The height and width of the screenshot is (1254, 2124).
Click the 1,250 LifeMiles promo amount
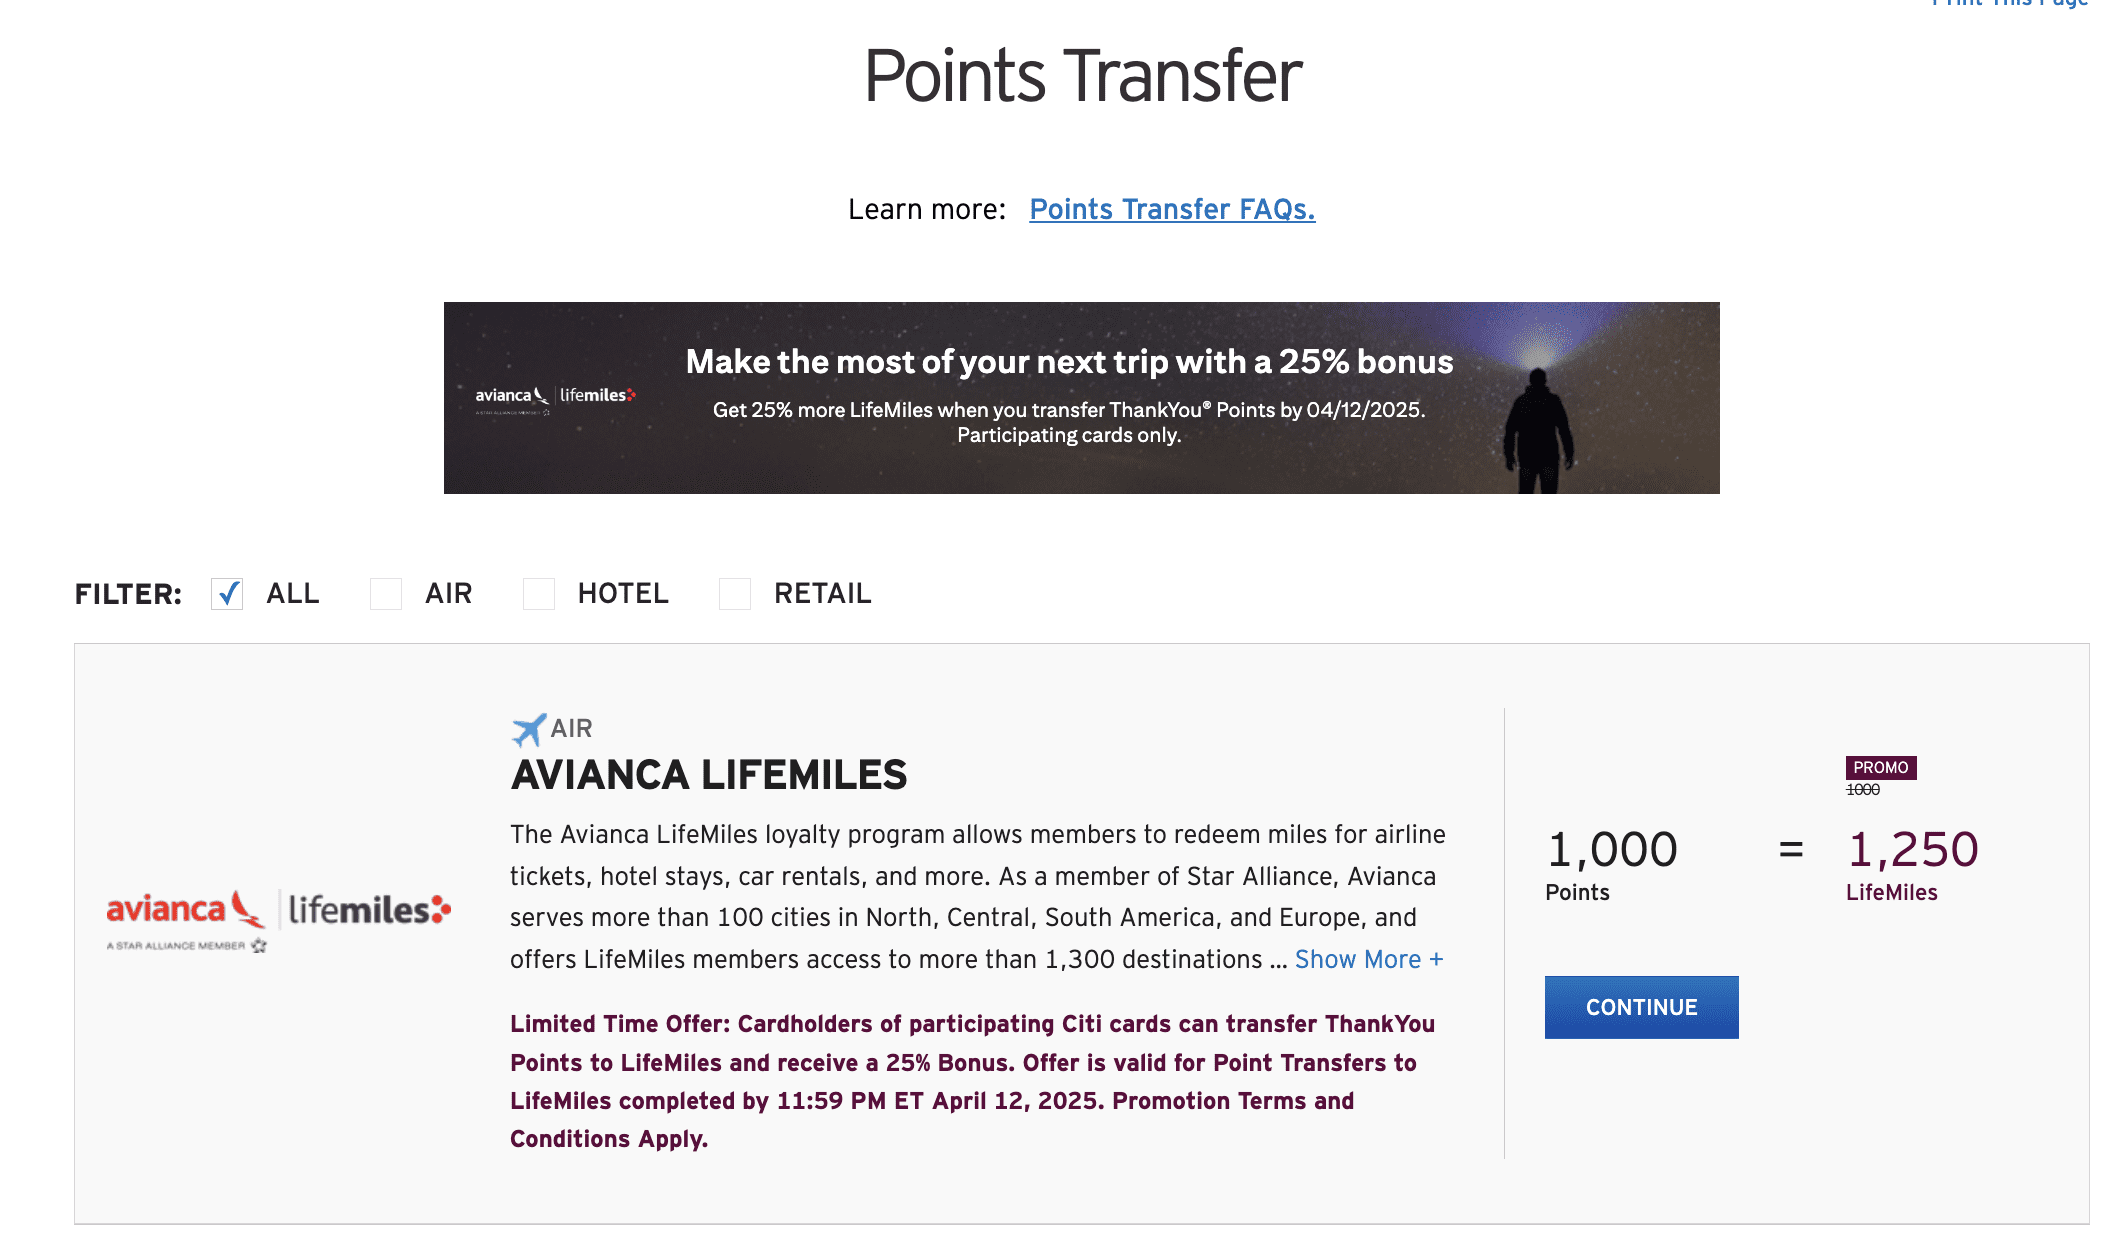tap(1912, 850)
